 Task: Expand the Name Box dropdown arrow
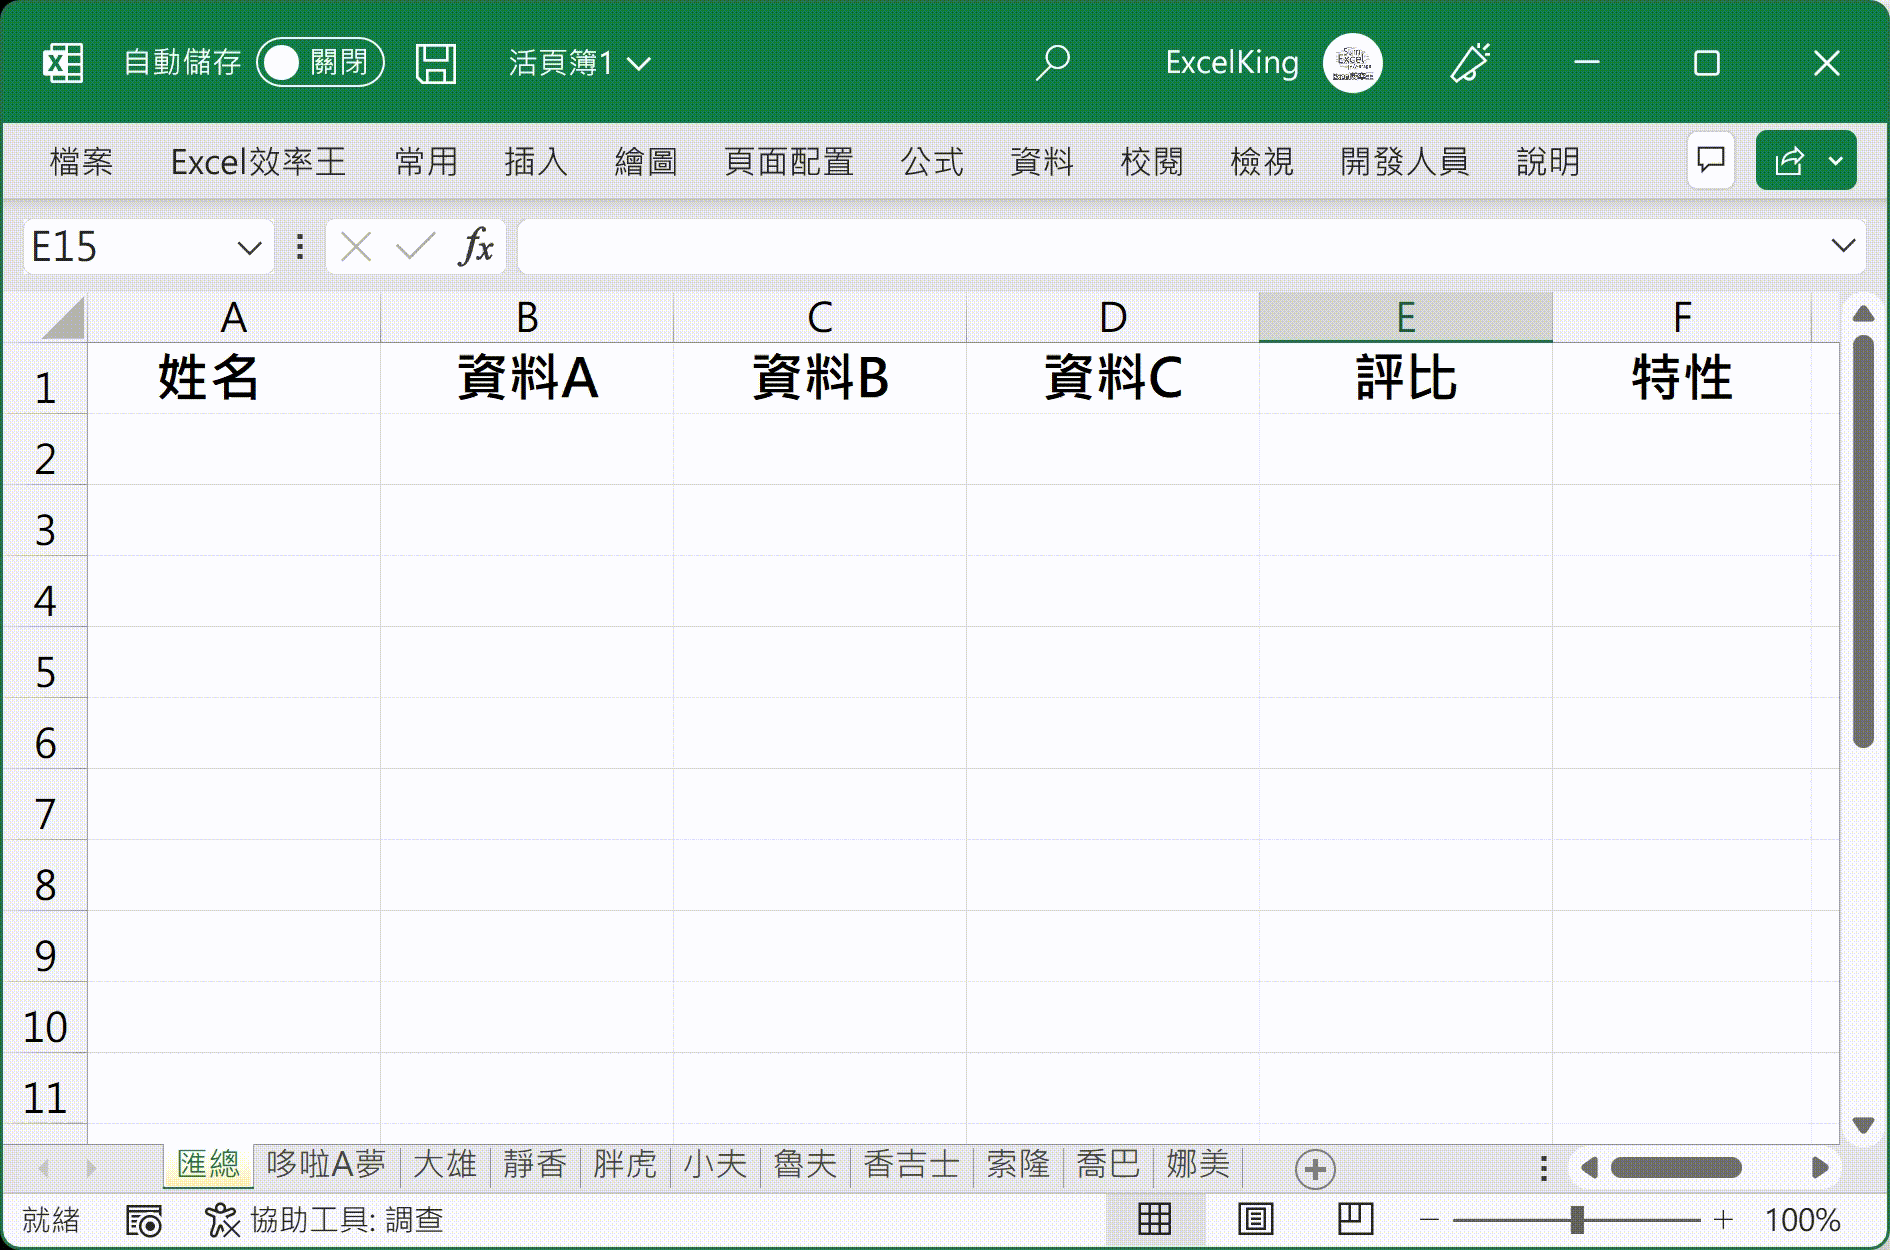(249, 247)
